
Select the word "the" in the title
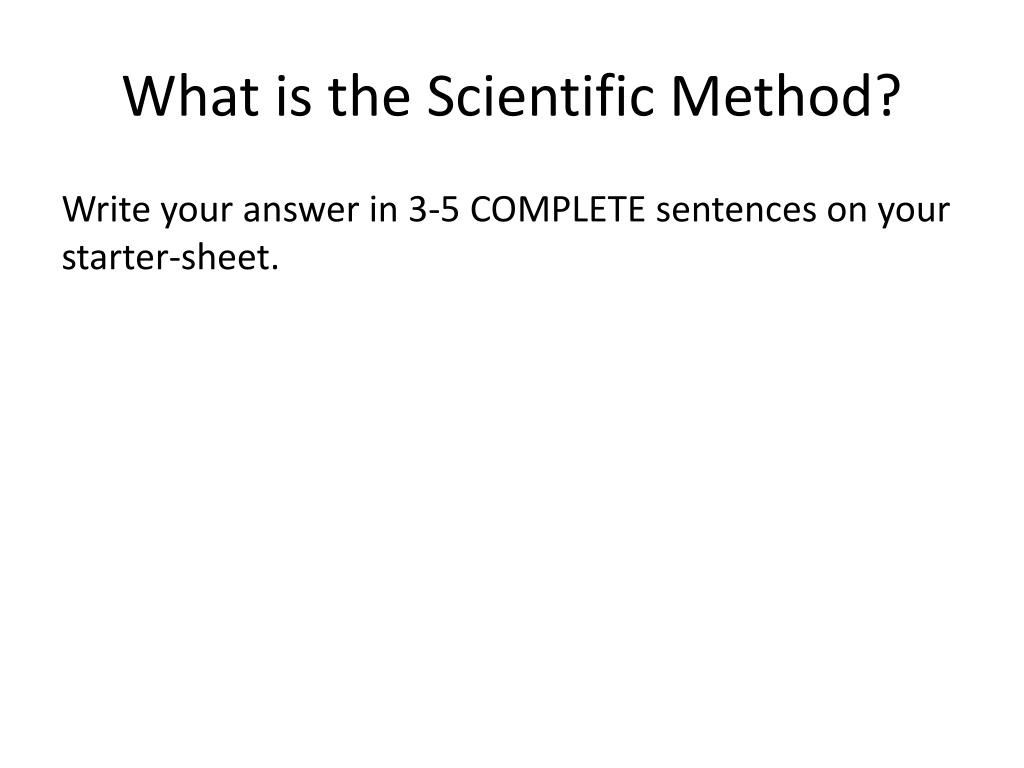click(369, 96)
